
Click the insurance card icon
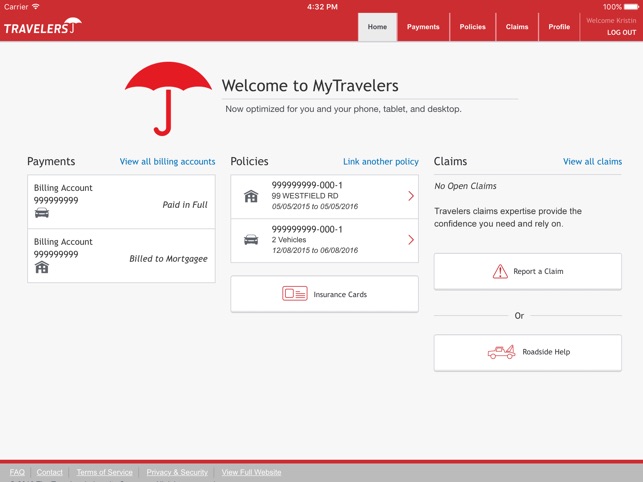[294, 294]
